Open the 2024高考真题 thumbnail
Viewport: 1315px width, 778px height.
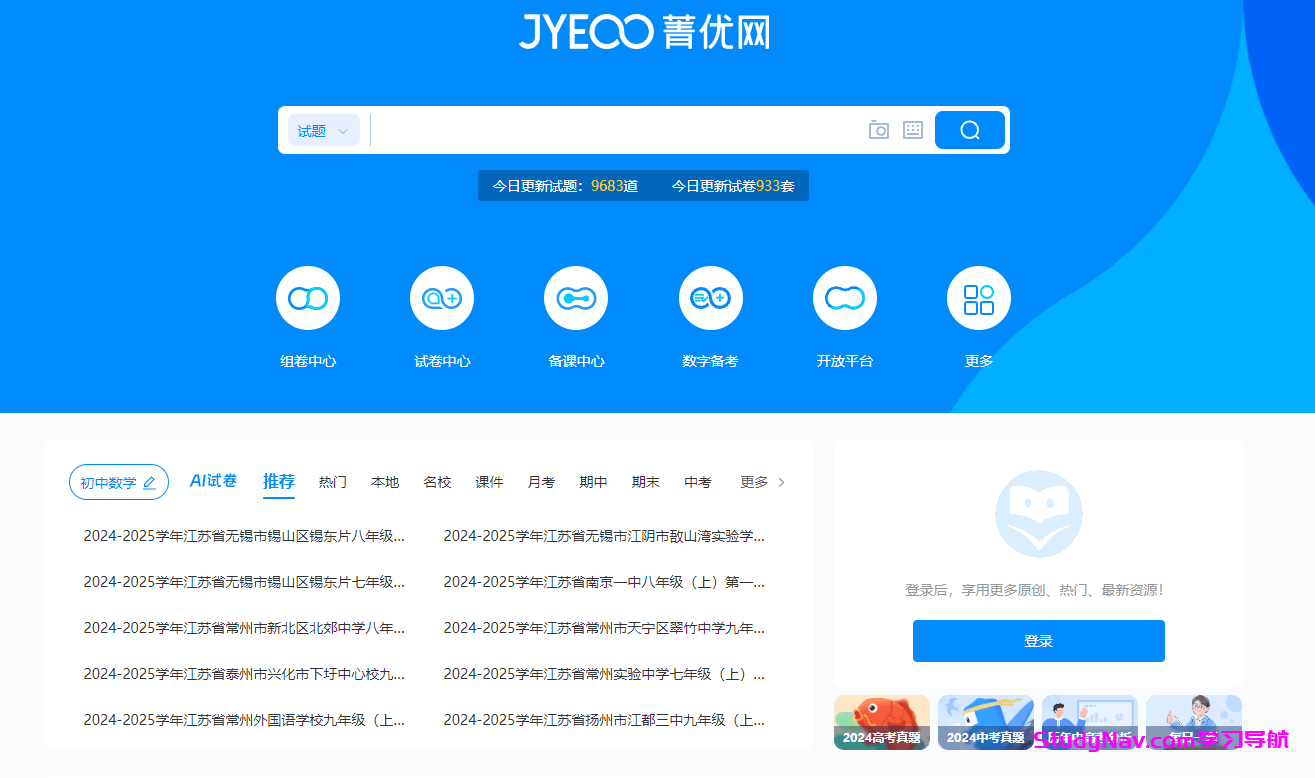pyautogui.click(x=881, y=722)
